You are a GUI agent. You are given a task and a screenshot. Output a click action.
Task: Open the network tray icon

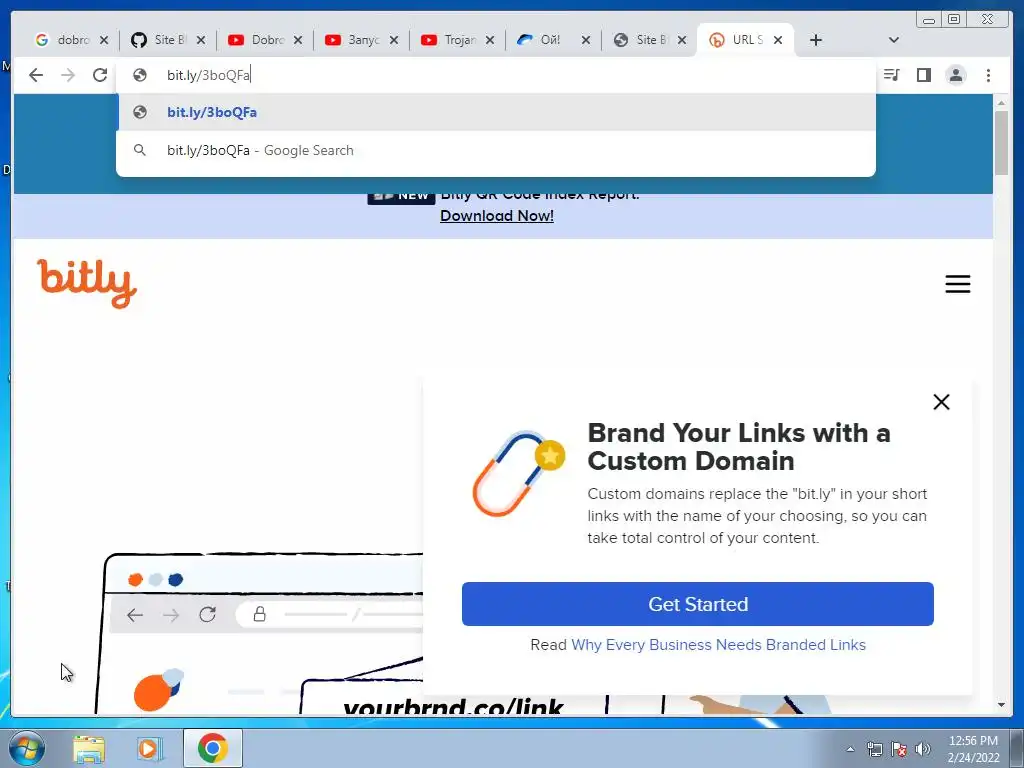874,749
